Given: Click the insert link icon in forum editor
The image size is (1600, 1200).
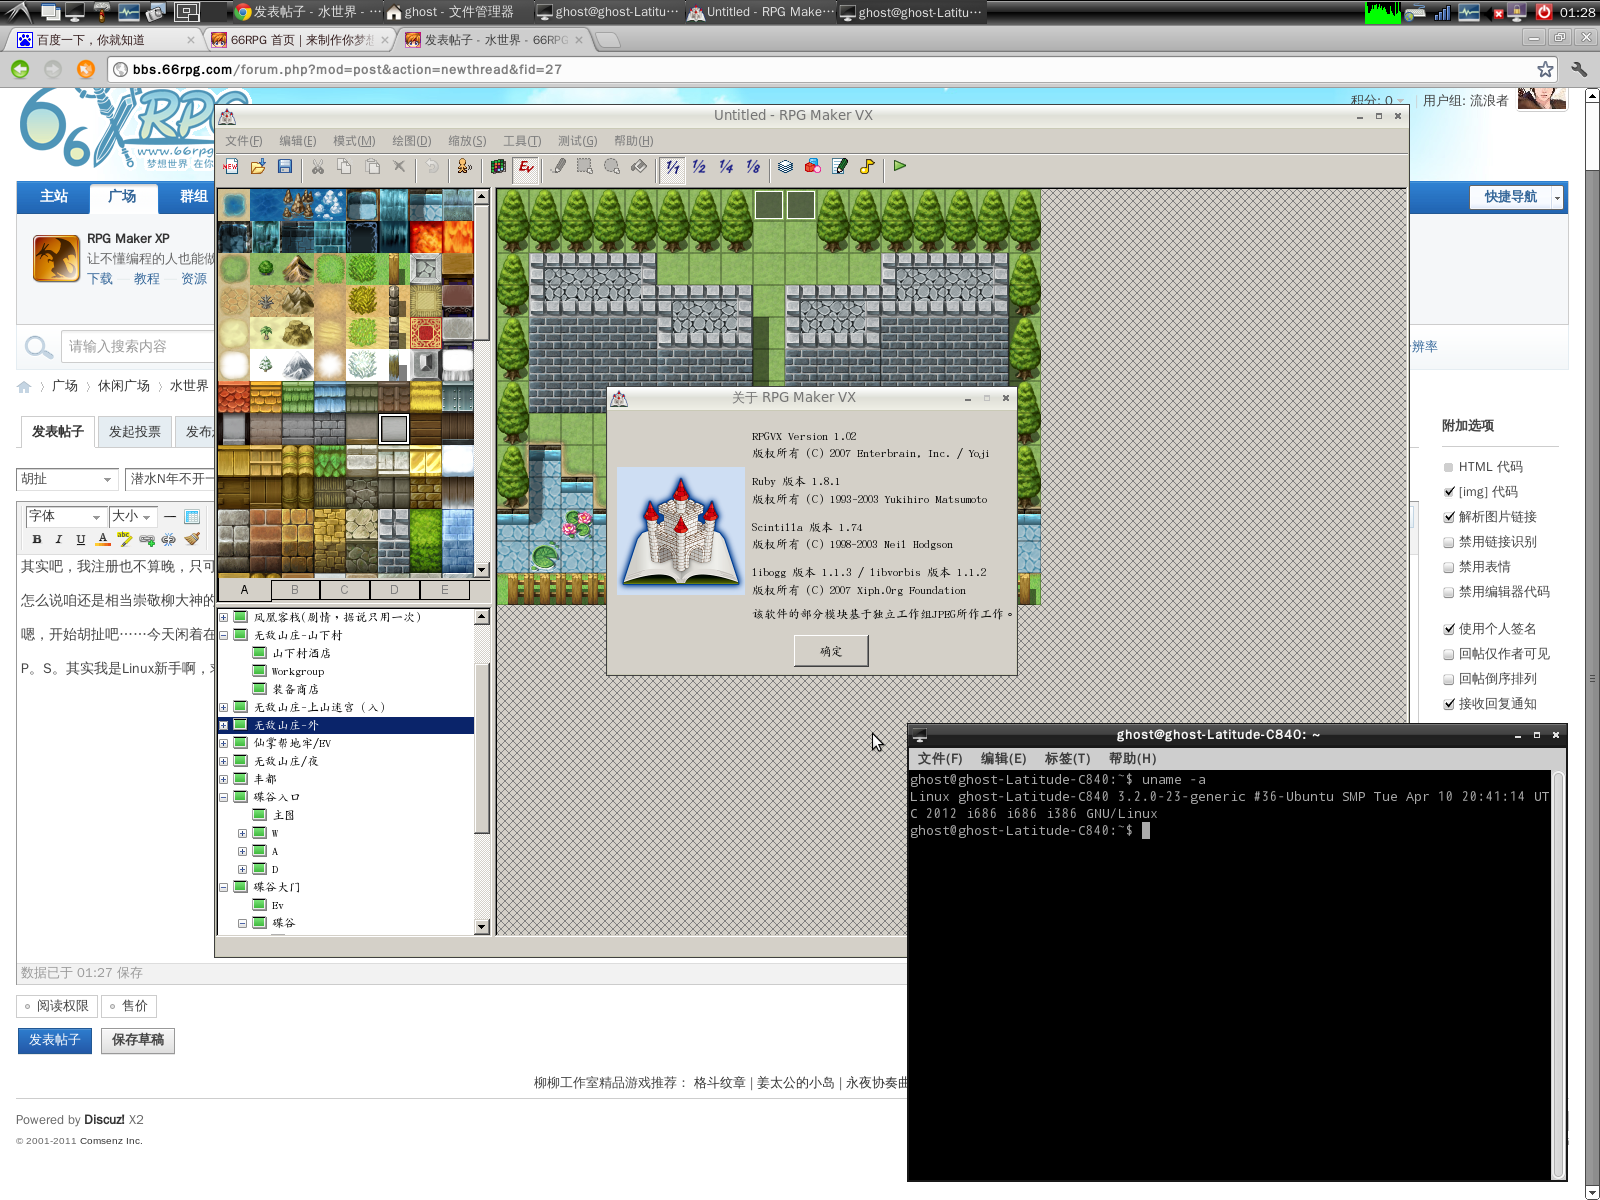Looking at the screenshot, I should coord(147,539).
